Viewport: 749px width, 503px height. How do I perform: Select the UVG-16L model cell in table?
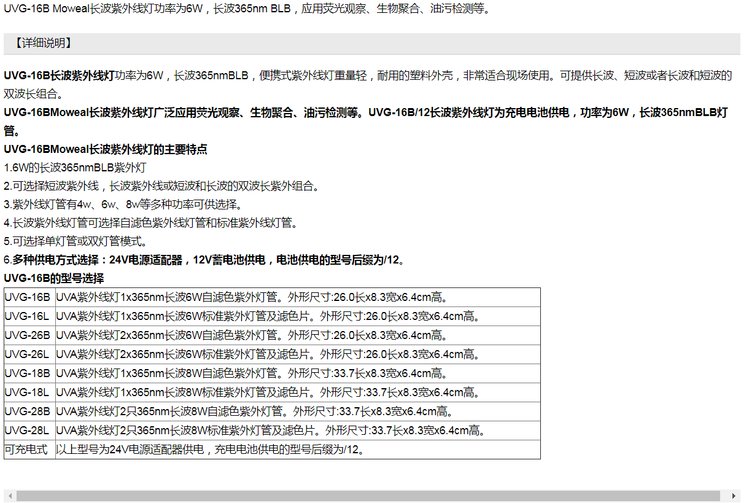27,316
